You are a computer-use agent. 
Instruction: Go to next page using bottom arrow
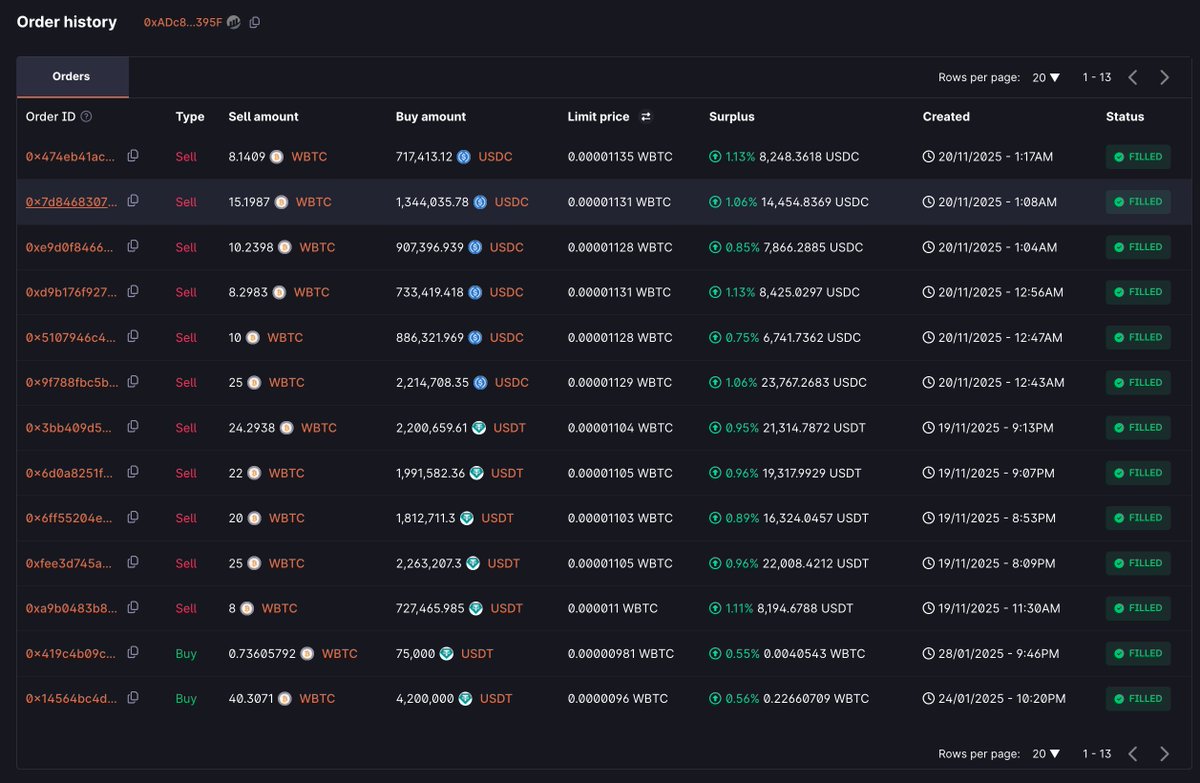[x=1164, y=754]
